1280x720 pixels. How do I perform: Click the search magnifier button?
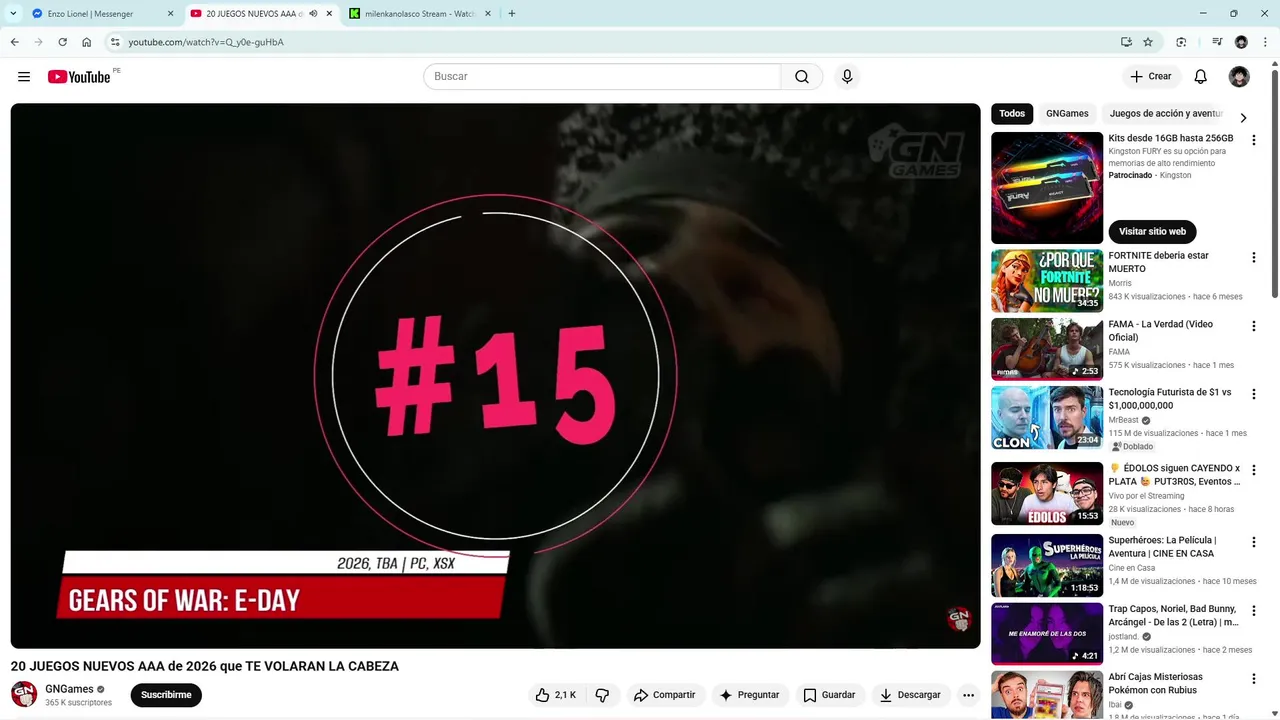(802, 77)
